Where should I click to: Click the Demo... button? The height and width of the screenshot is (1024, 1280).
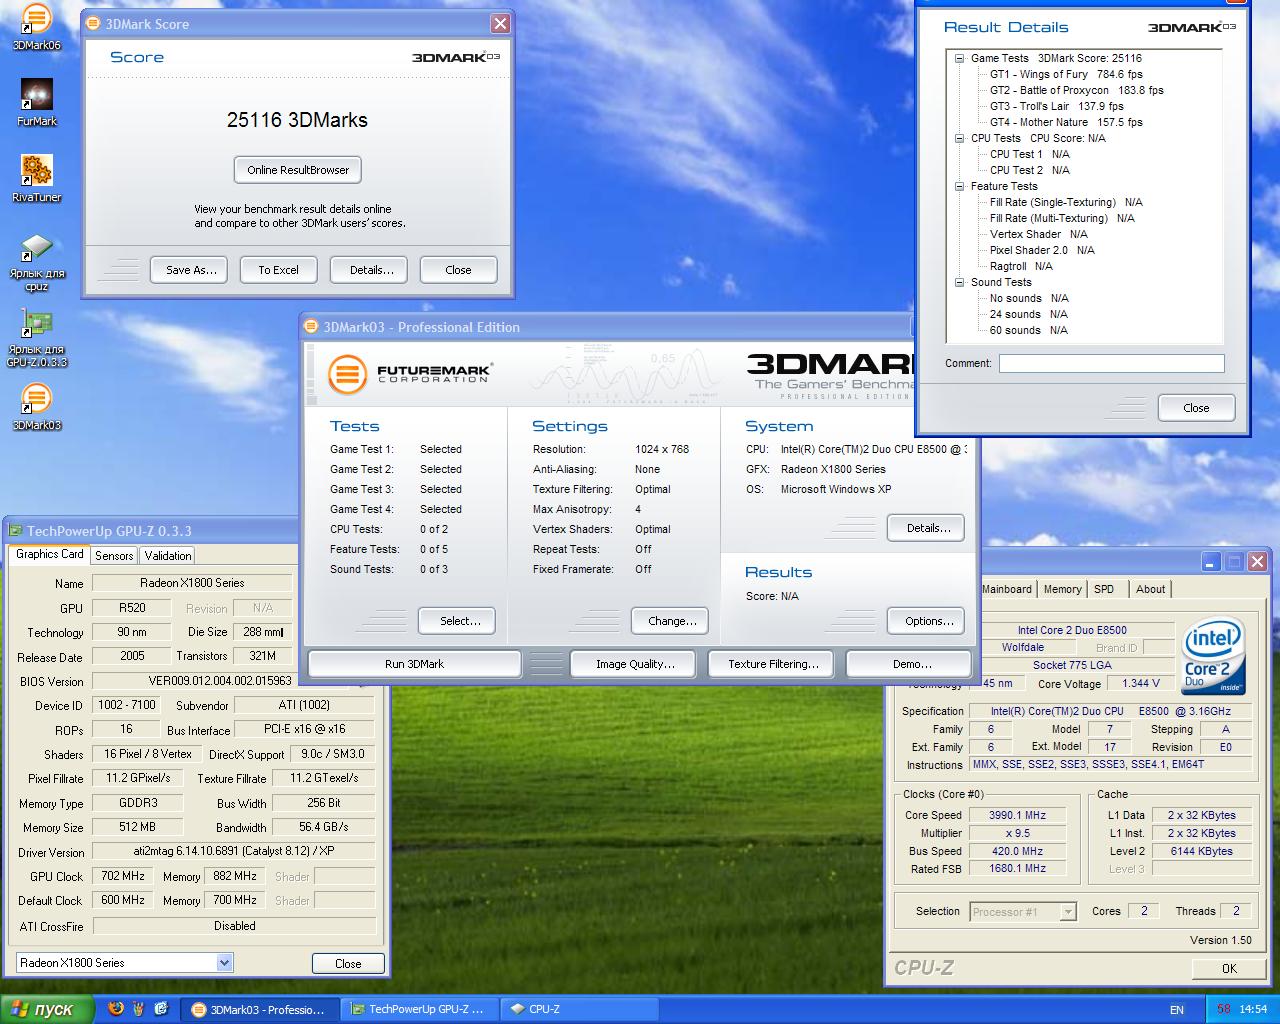pos(911,664)
